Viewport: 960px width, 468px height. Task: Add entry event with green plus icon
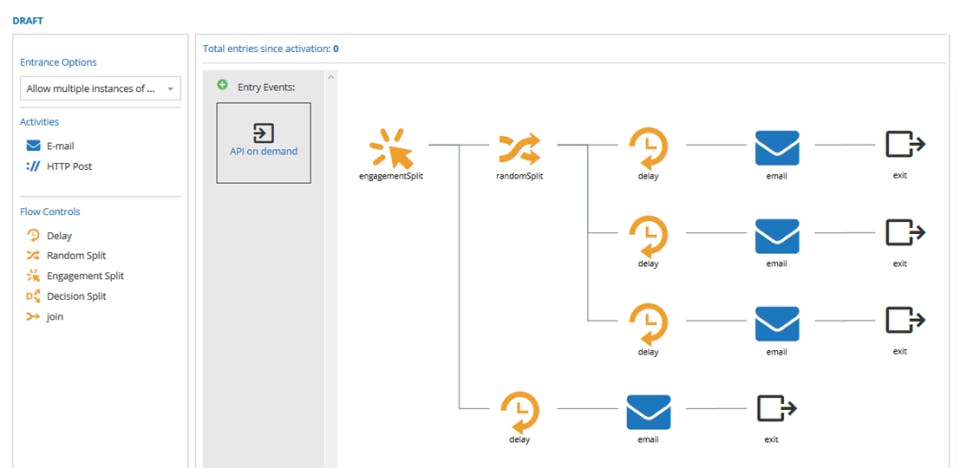[x=223, y=85]
